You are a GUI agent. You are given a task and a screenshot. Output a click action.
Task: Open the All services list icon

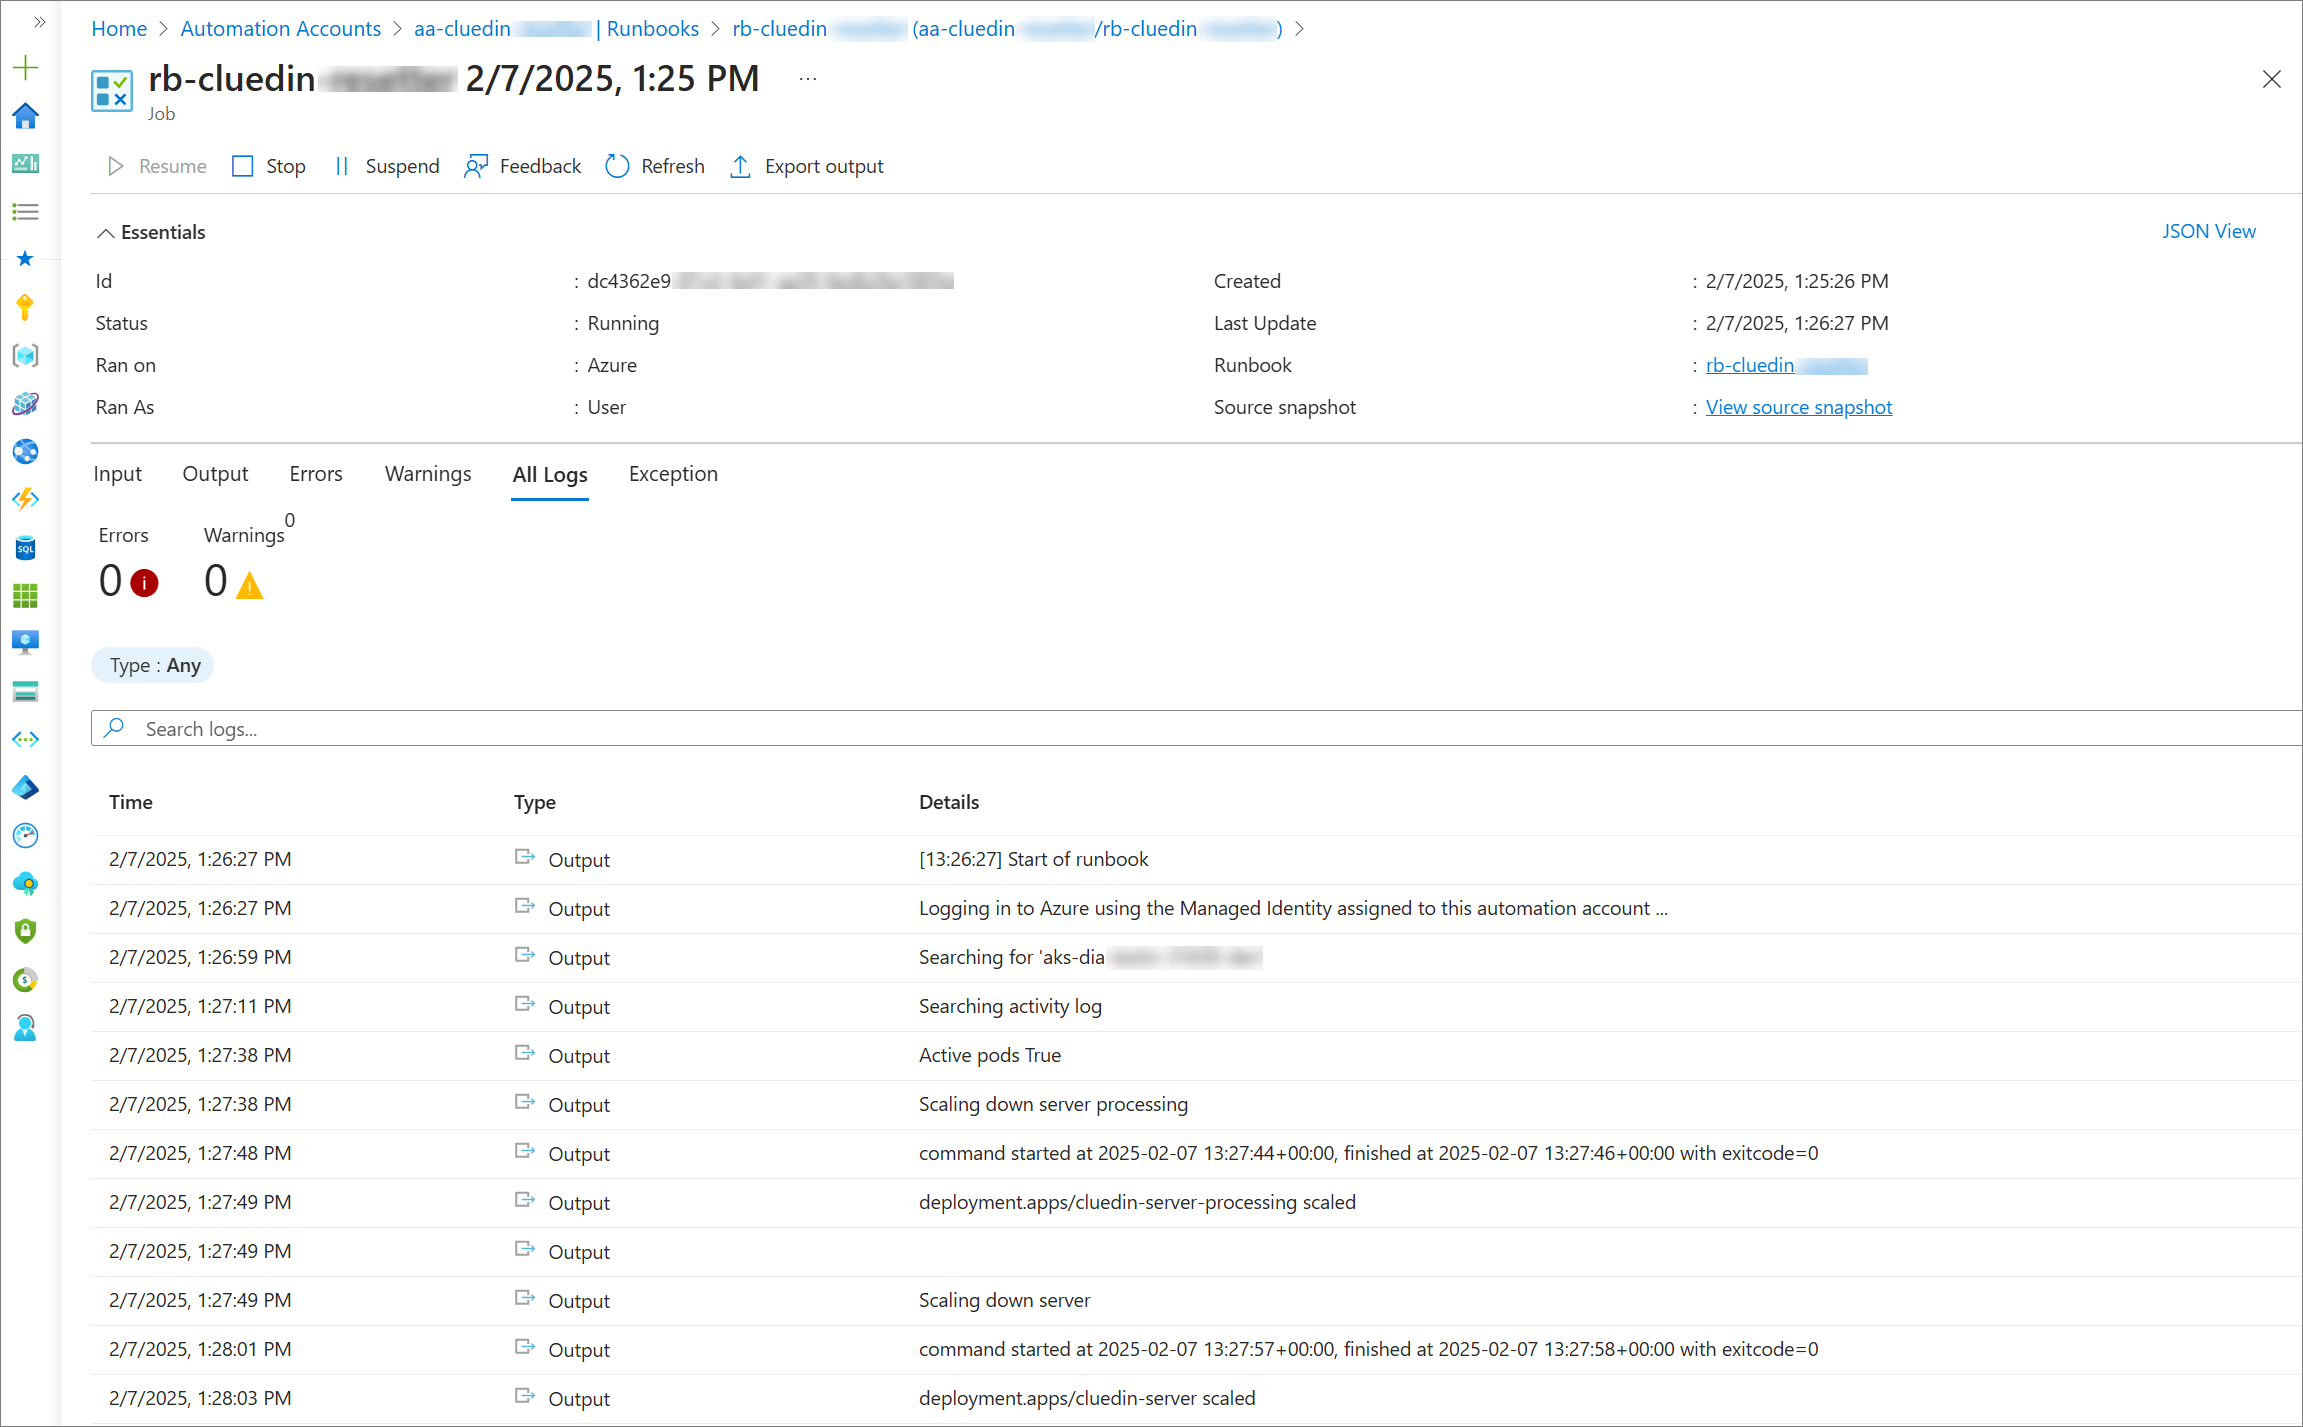25,212
